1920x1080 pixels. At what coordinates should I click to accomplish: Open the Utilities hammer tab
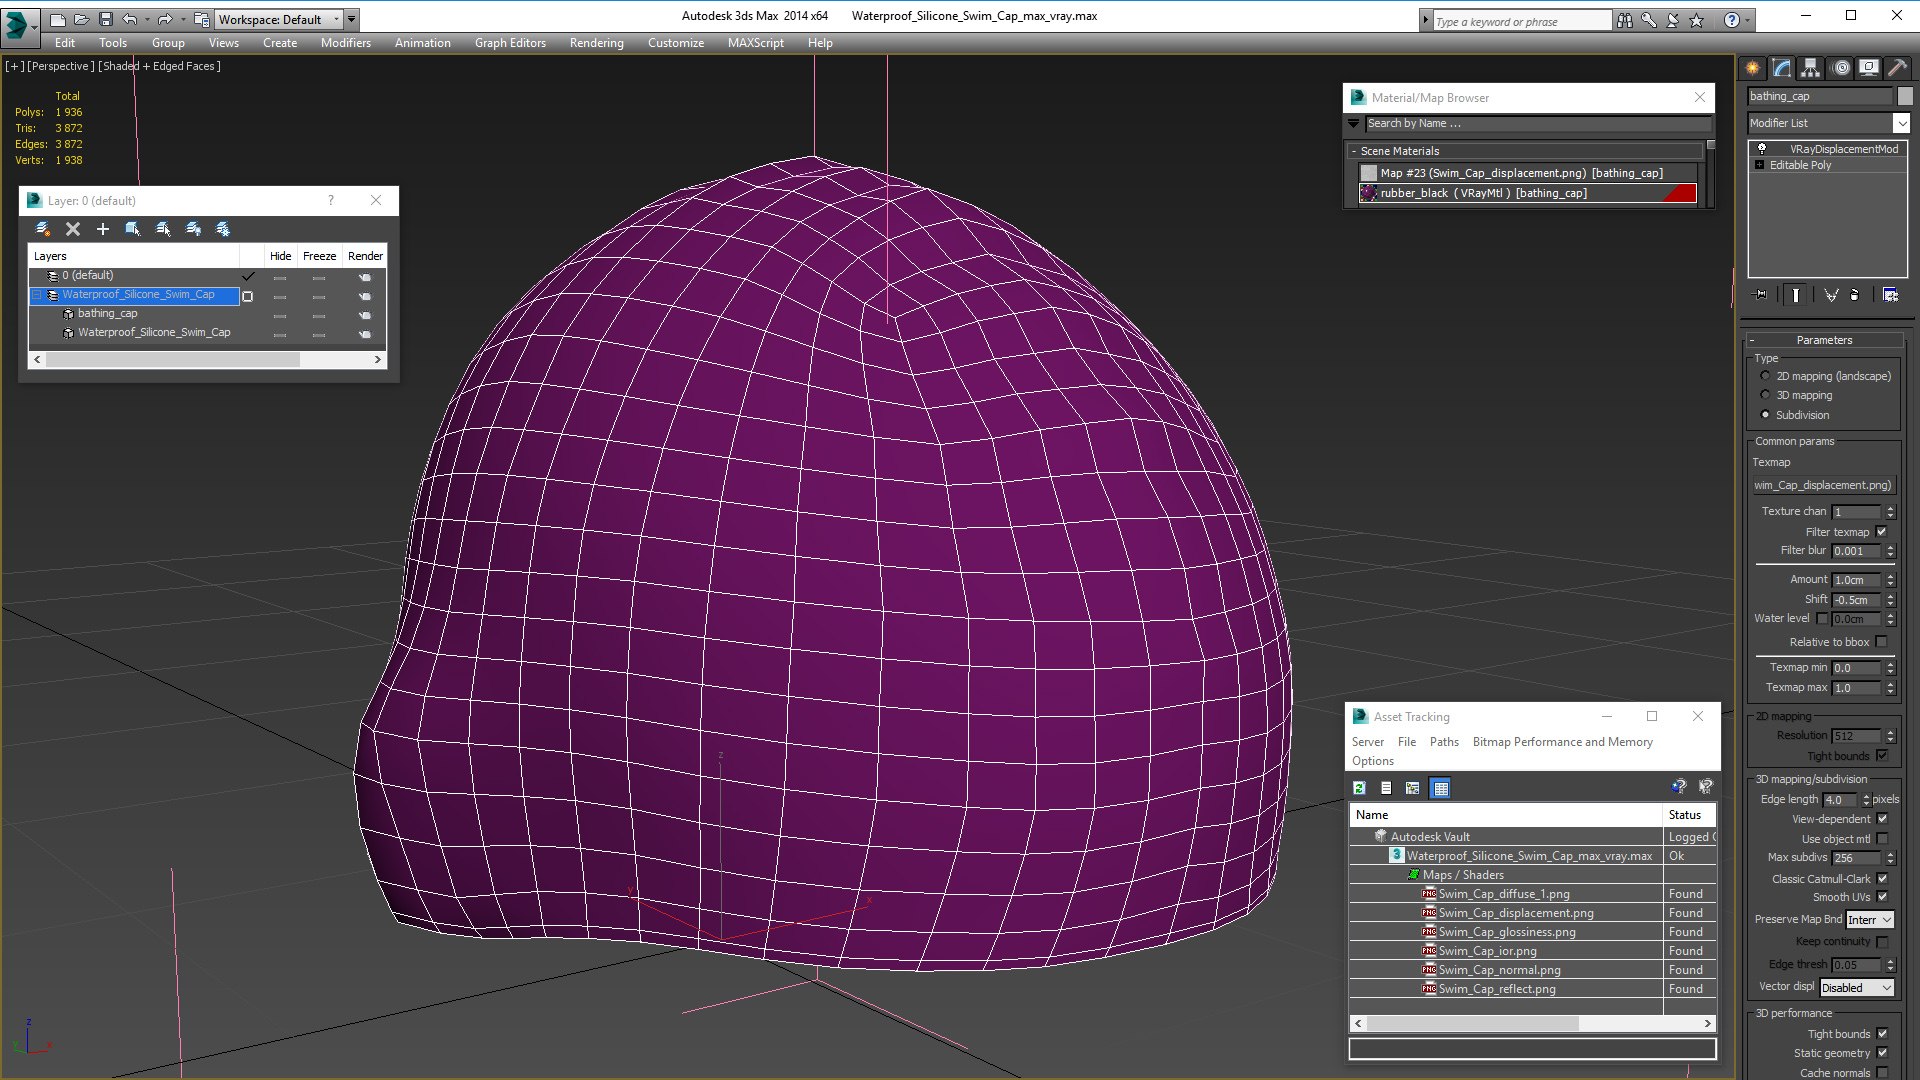[1897, 68]
